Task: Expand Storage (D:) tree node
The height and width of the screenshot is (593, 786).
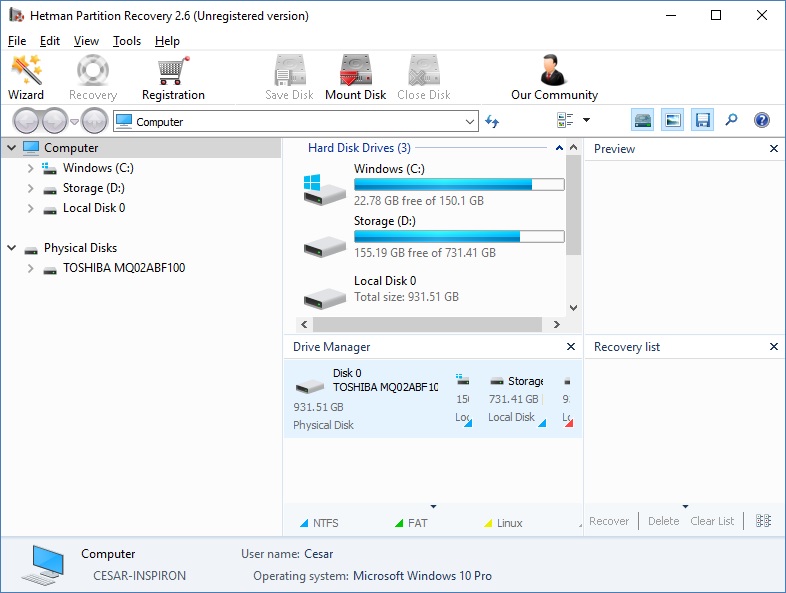Action: click(31, 188)
